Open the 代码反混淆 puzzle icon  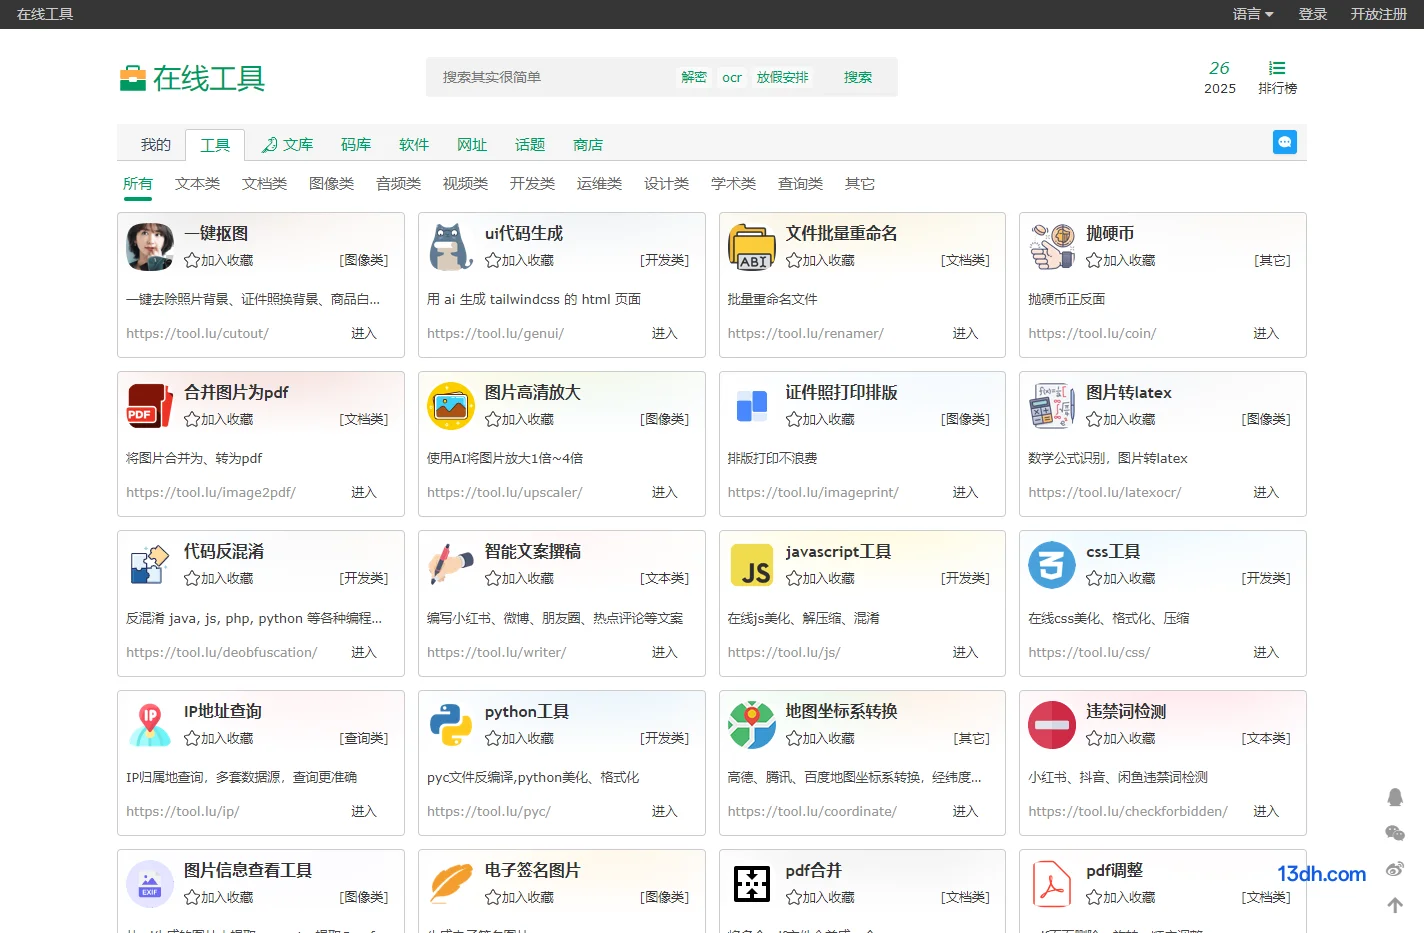[150, 565]
